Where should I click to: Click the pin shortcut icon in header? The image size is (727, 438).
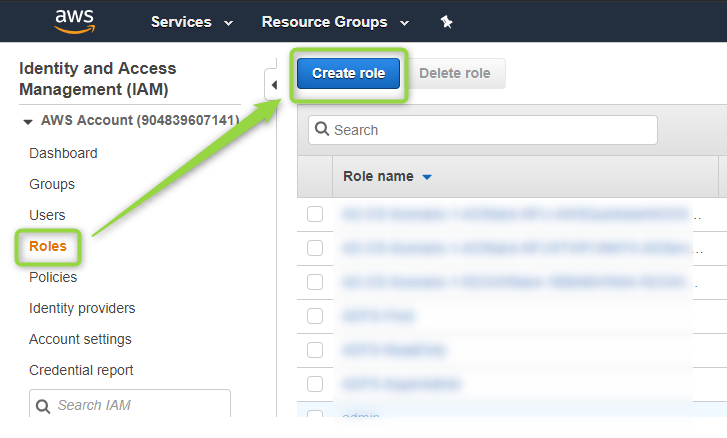(x=446, y=22)
